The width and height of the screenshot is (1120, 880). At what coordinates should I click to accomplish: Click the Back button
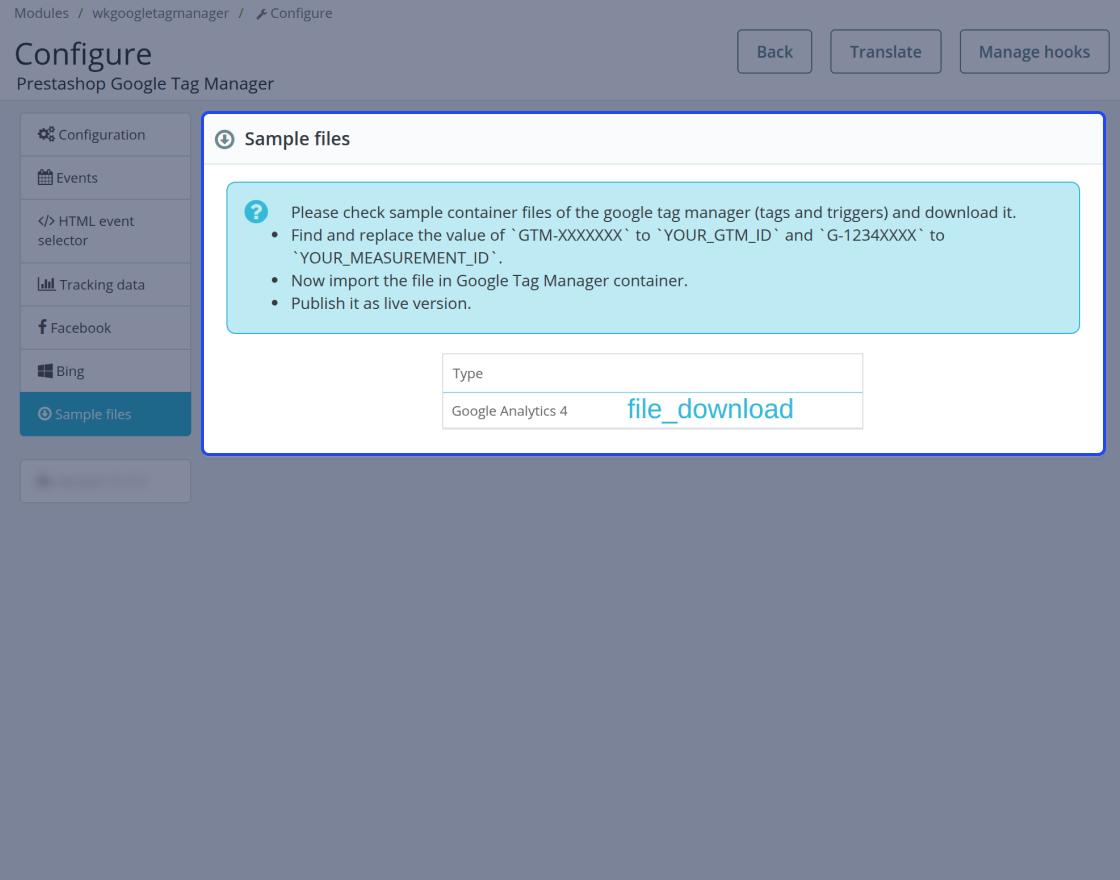point(774,51)
